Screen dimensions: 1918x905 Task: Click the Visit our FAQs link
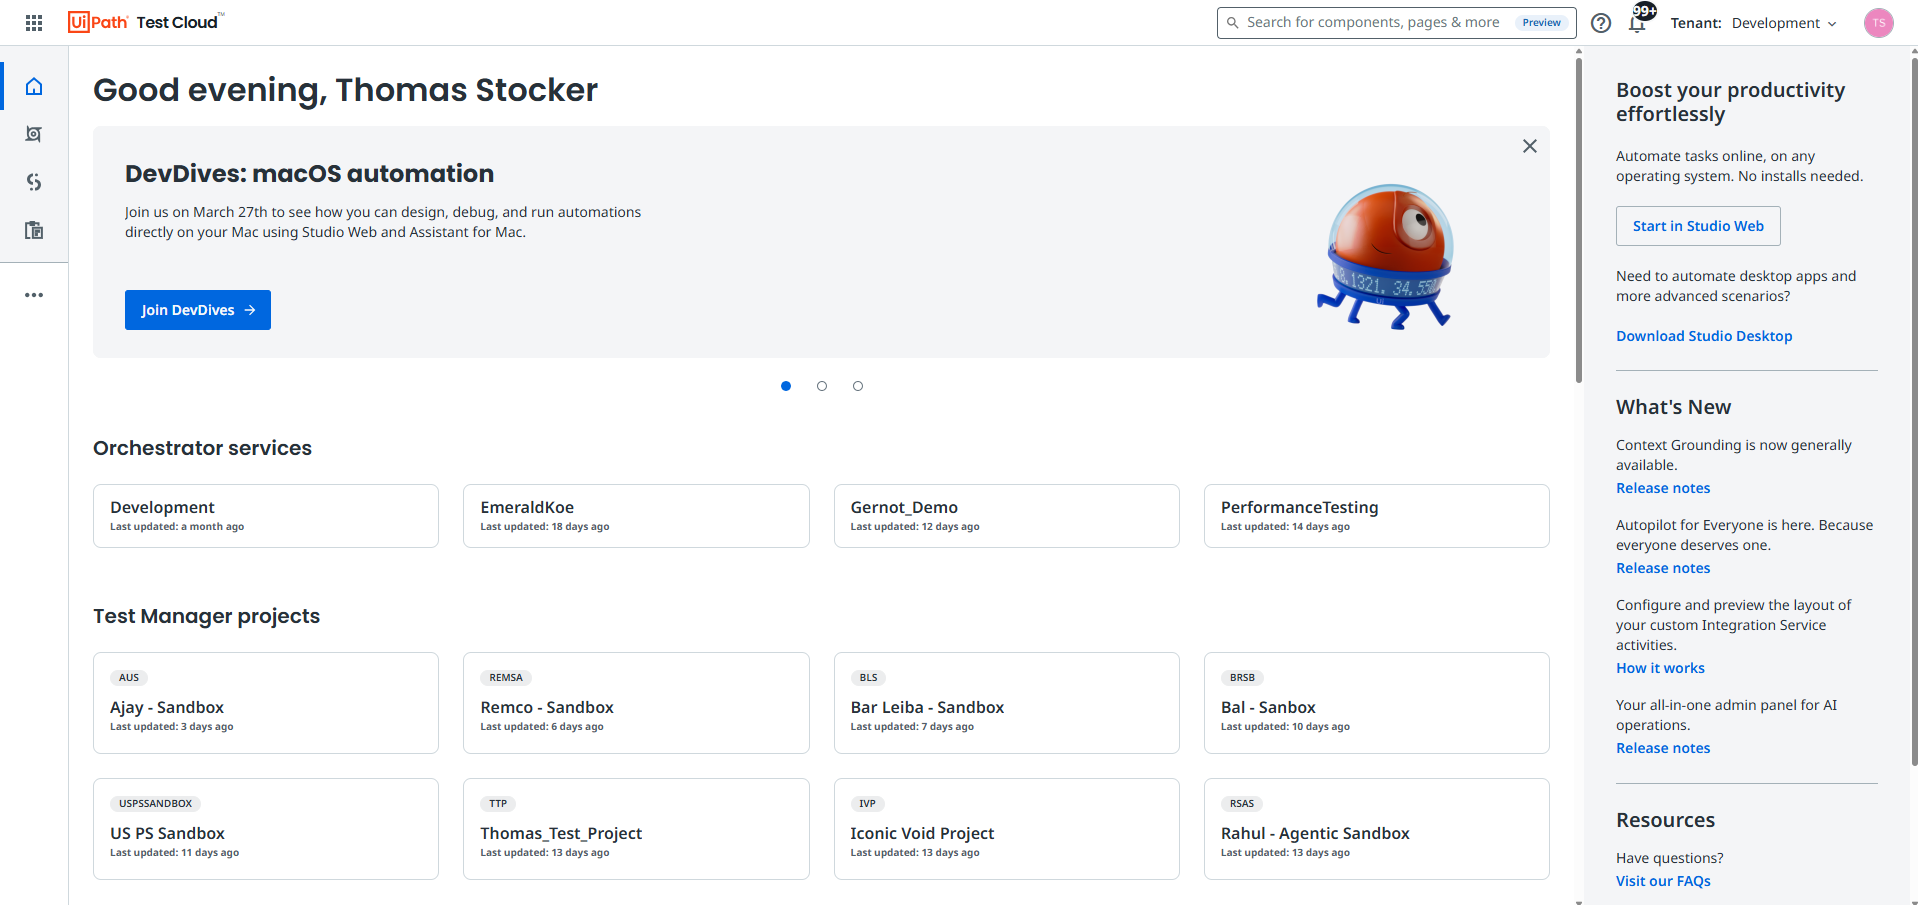tap(1663, 881)
